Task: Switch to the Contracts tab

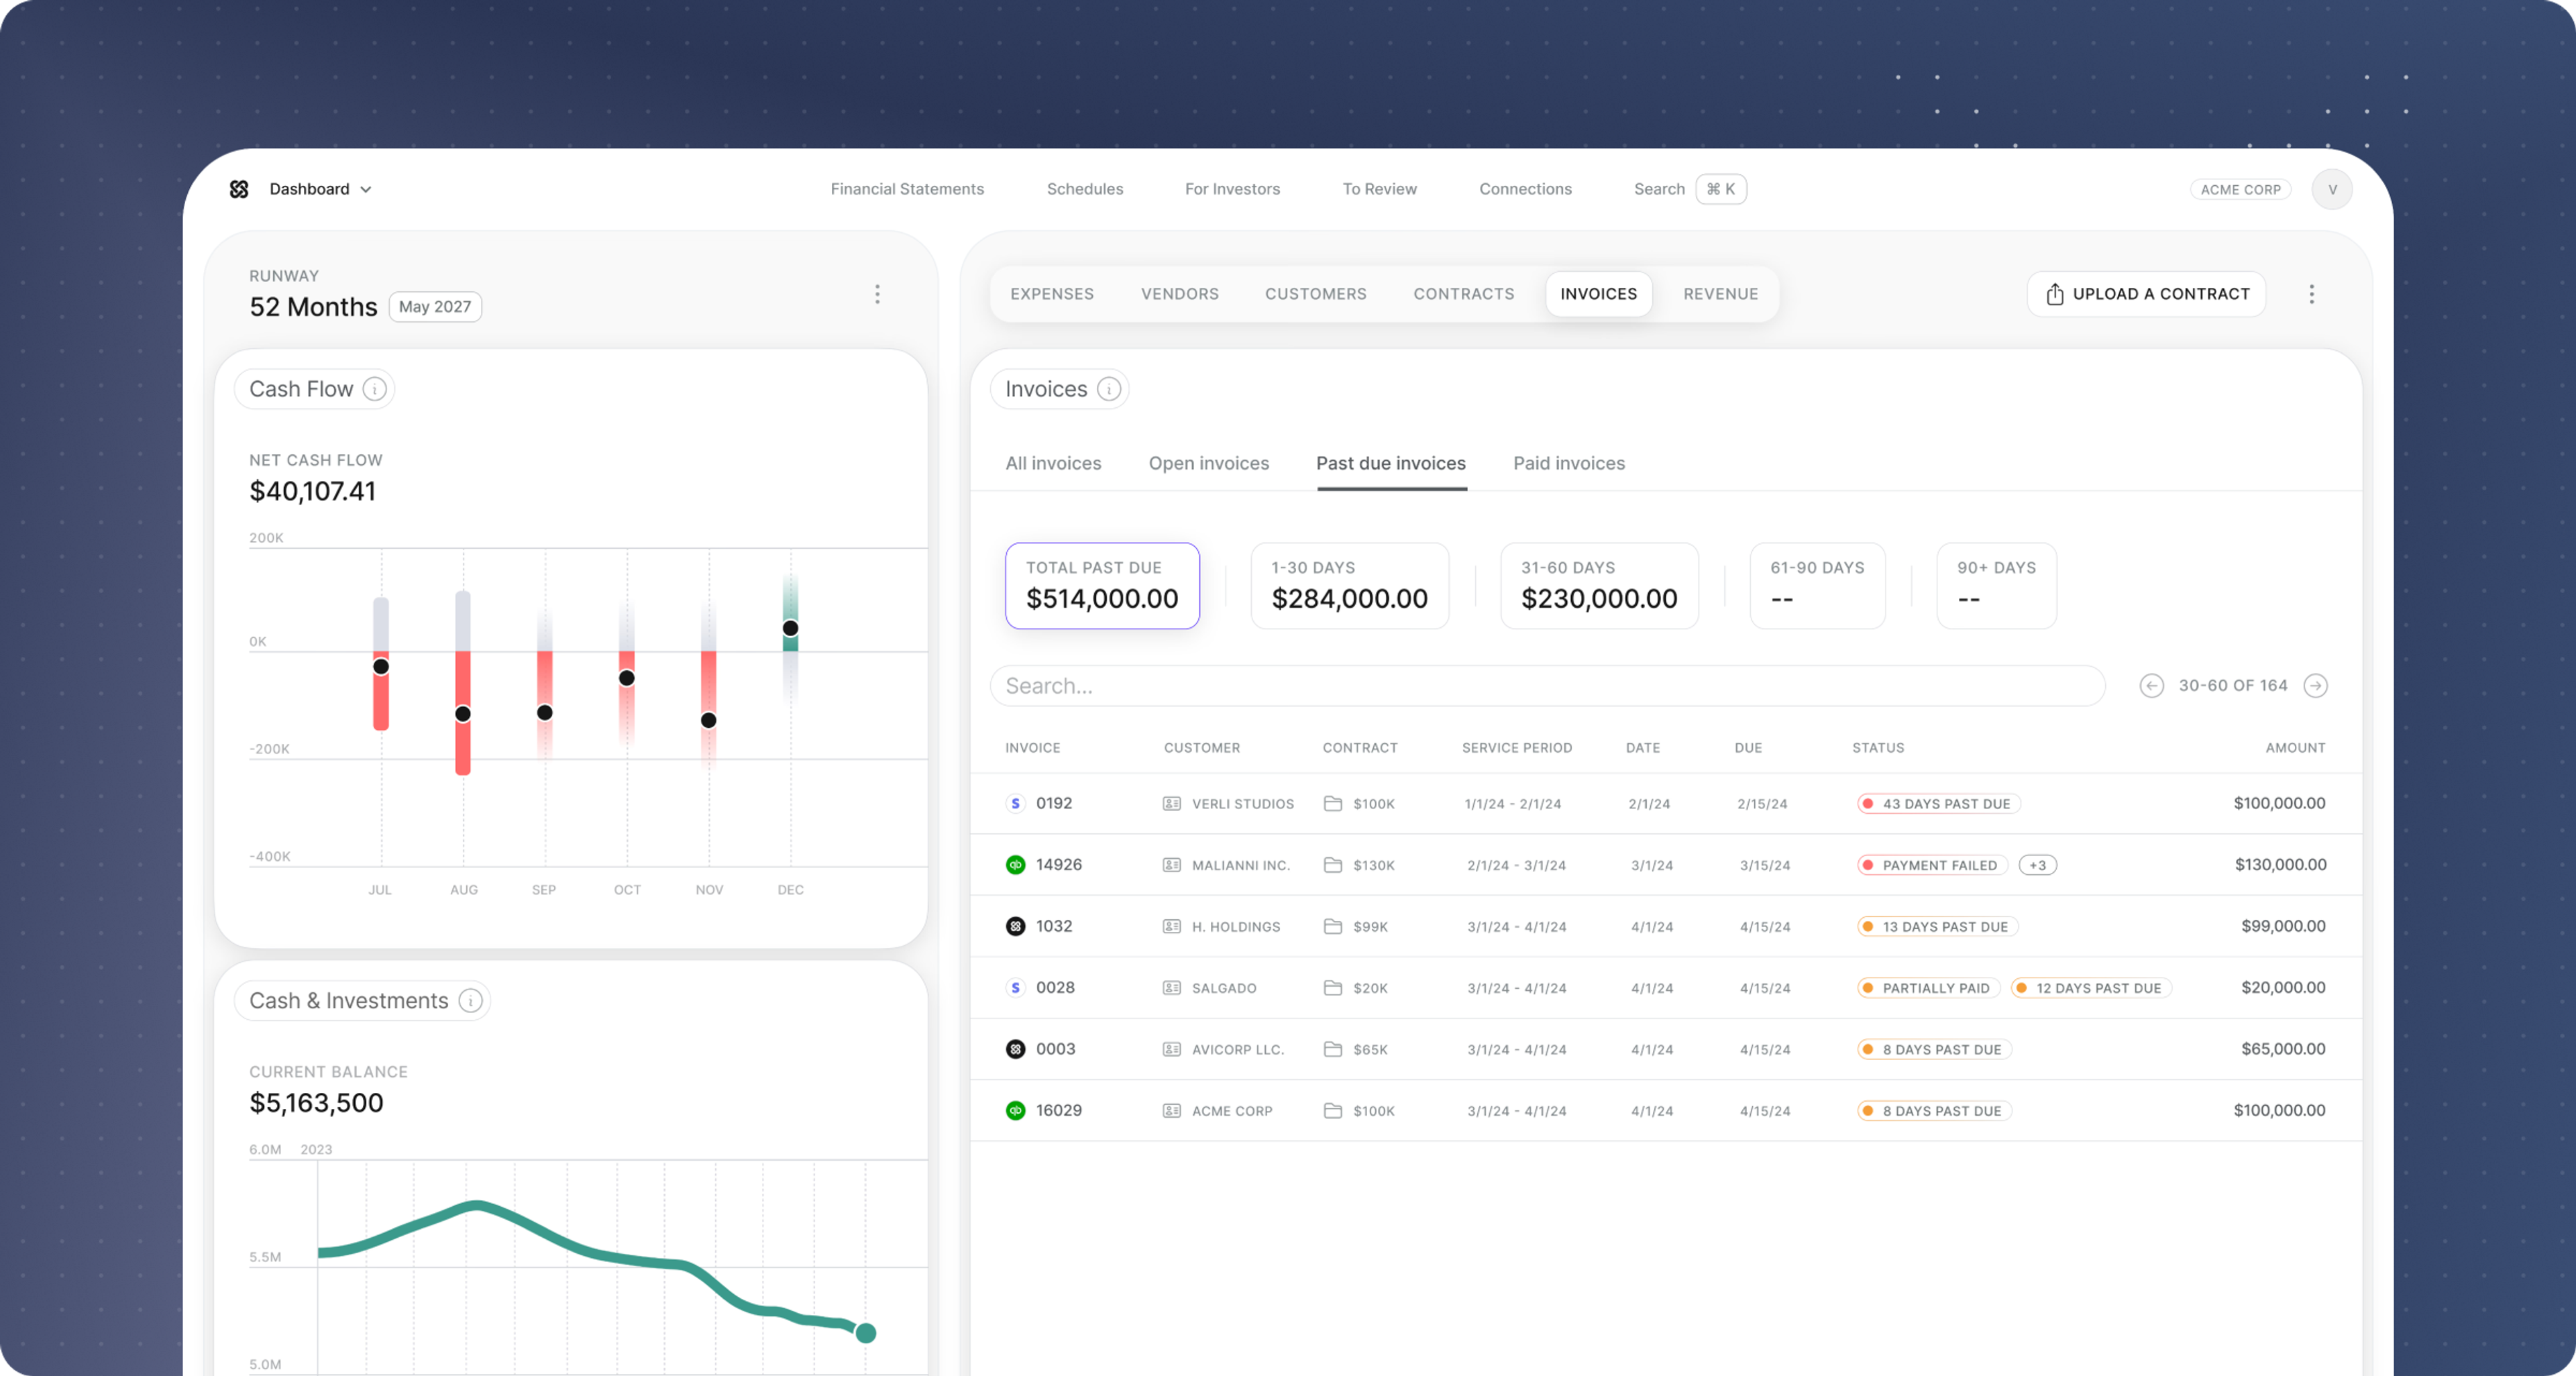Action: [x=1463, y=294]
